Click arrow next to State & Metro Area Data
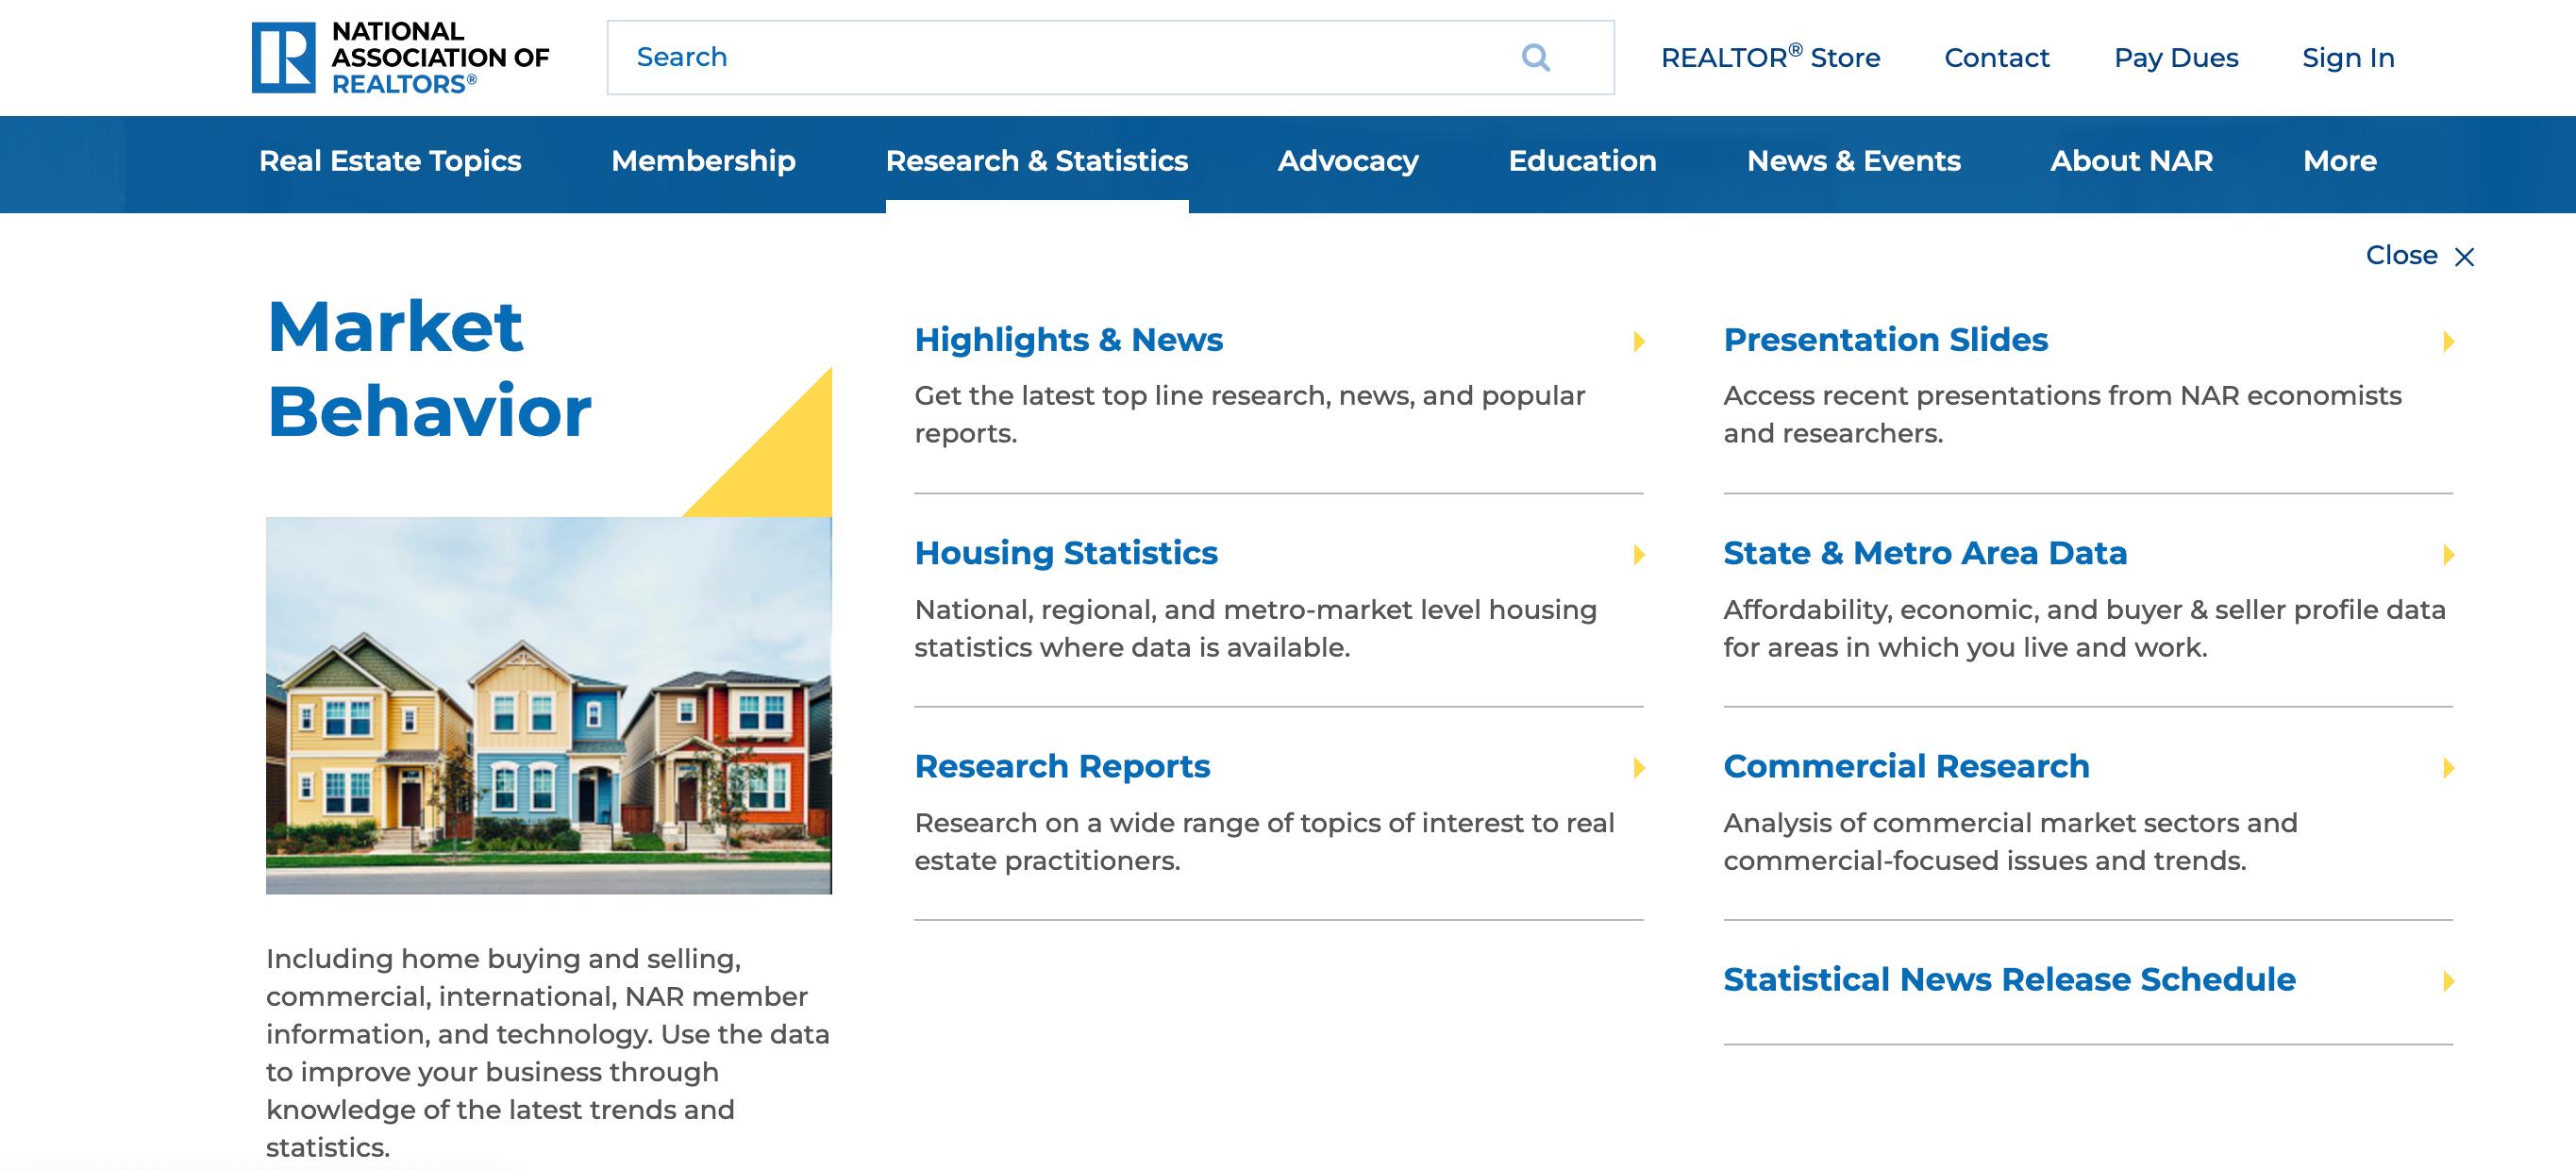 coord(2448,554)
